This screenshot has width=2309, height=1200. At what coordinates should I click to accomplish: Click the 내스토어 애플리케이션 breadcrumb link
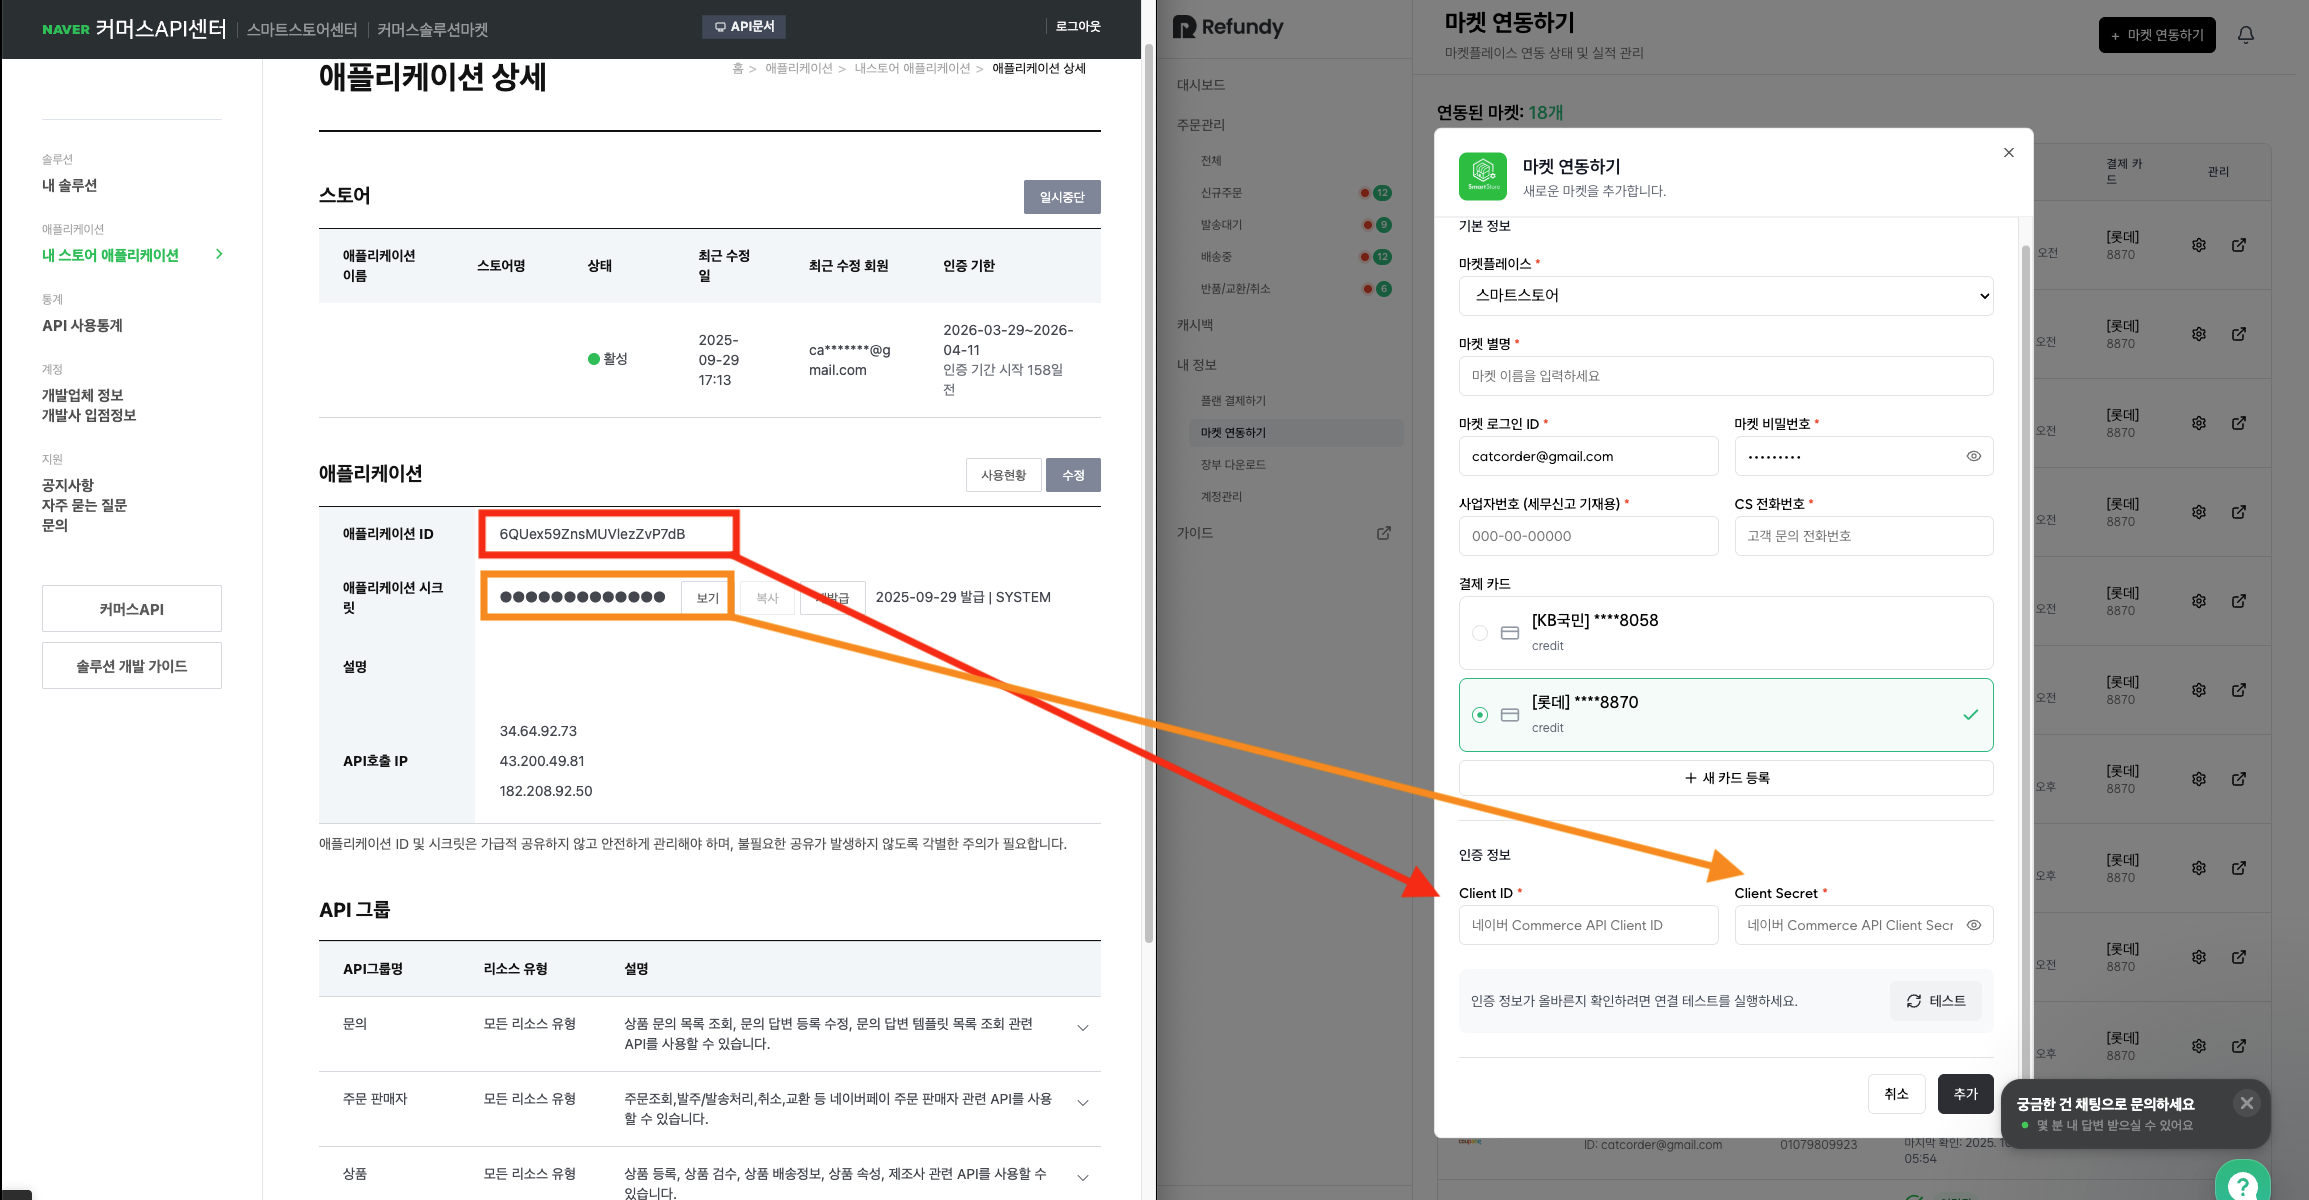click(x=912, y=68)
